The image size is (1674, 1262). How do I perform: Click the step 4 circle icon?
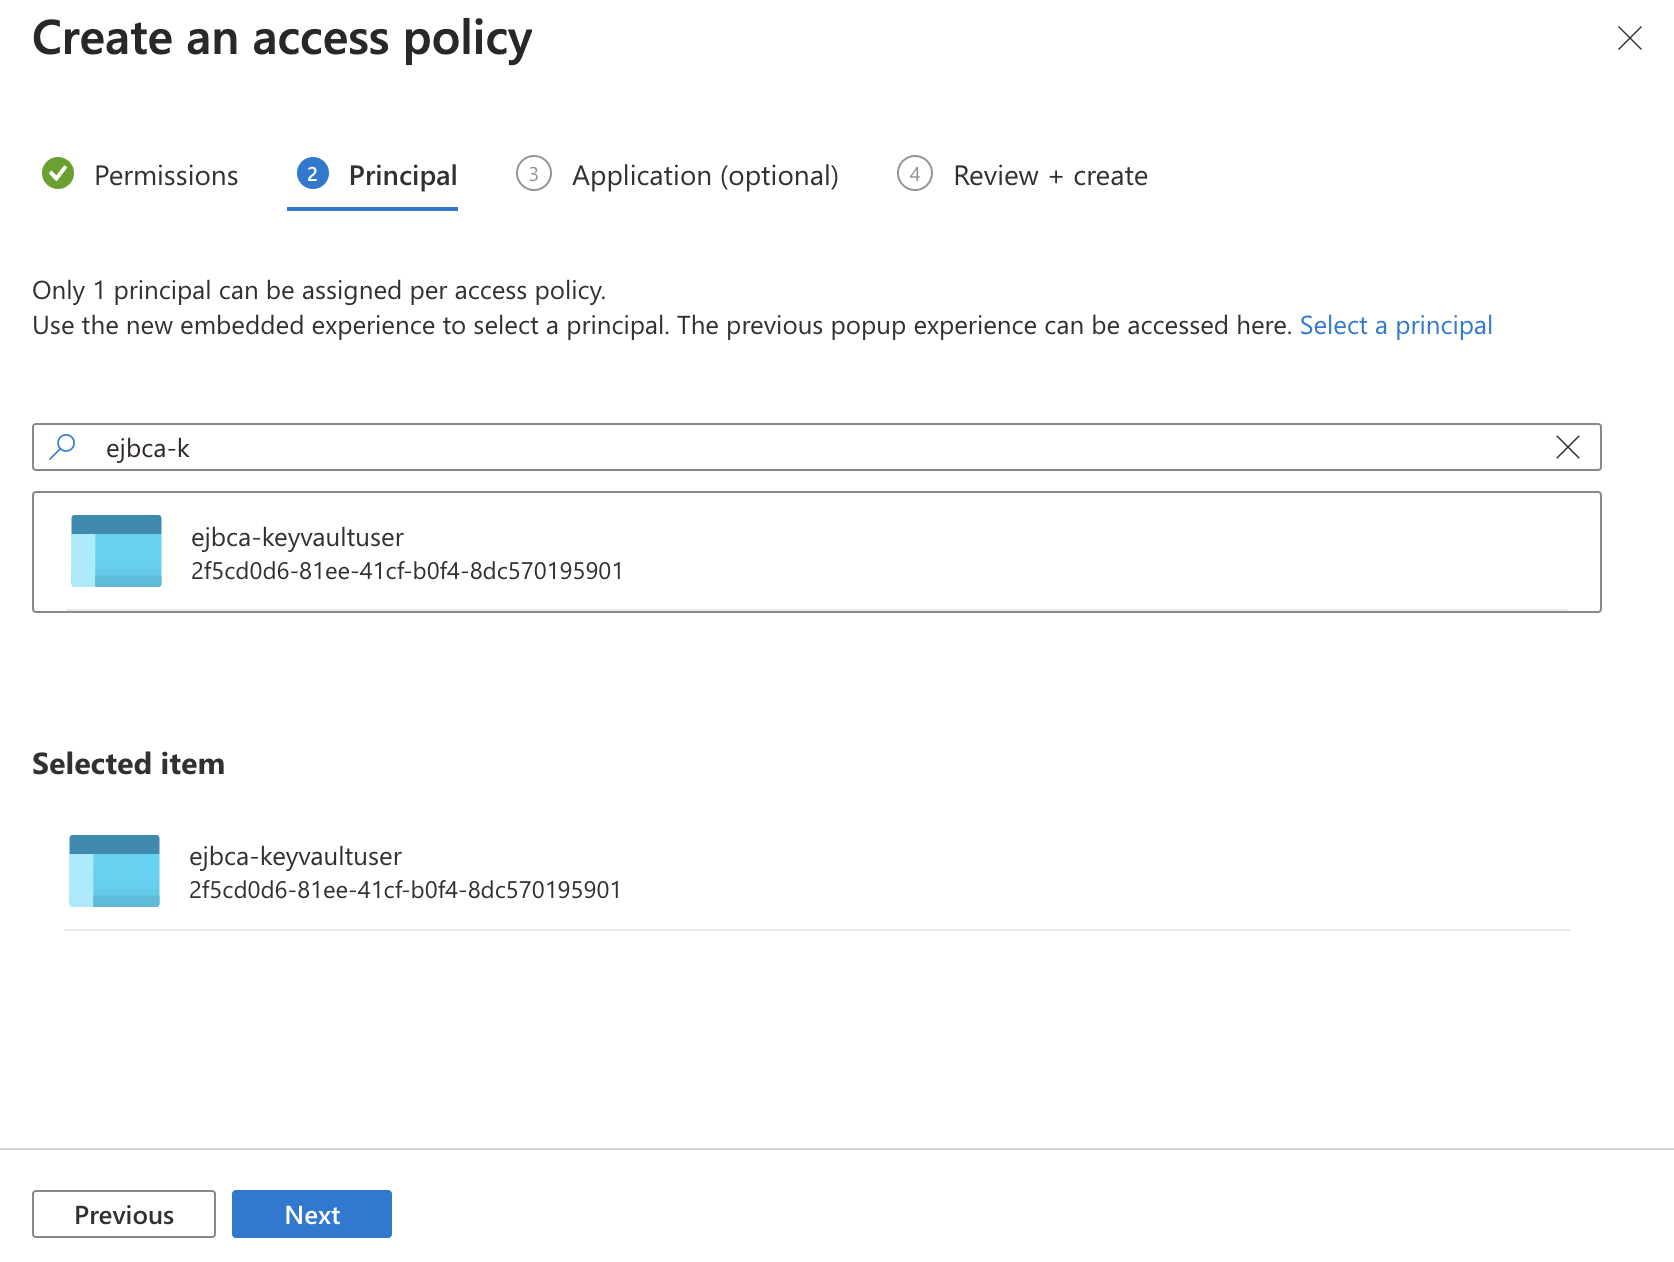[x=914, y=174]
